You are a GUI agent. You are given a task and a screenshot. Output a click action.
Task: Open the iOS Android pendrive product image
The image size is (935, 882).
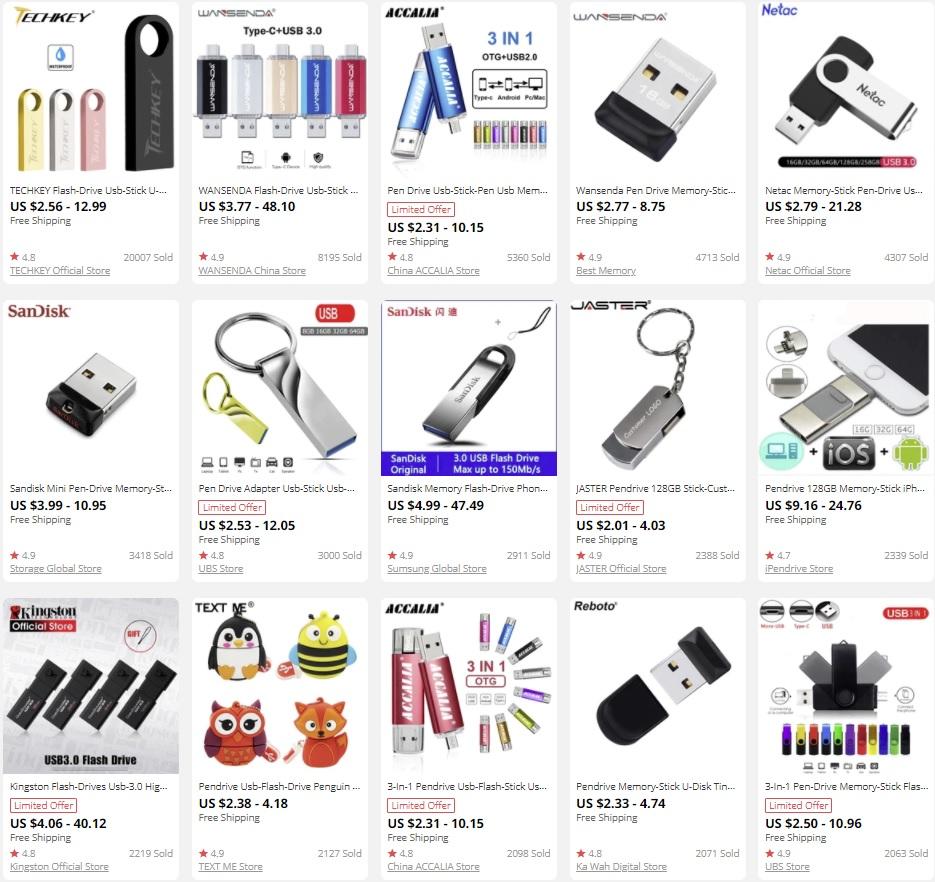[x=846, y=388]
